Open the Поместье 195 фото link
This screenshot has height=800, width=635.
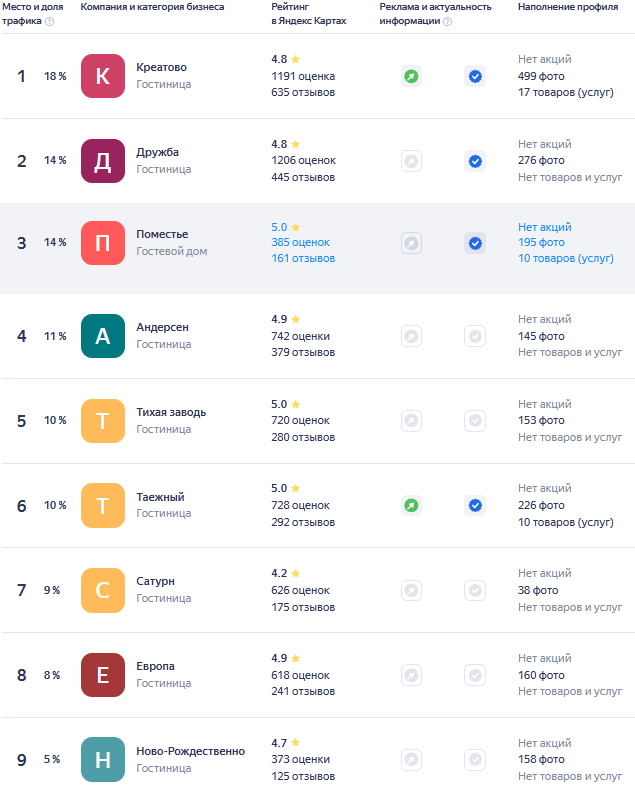coord(541,243)
